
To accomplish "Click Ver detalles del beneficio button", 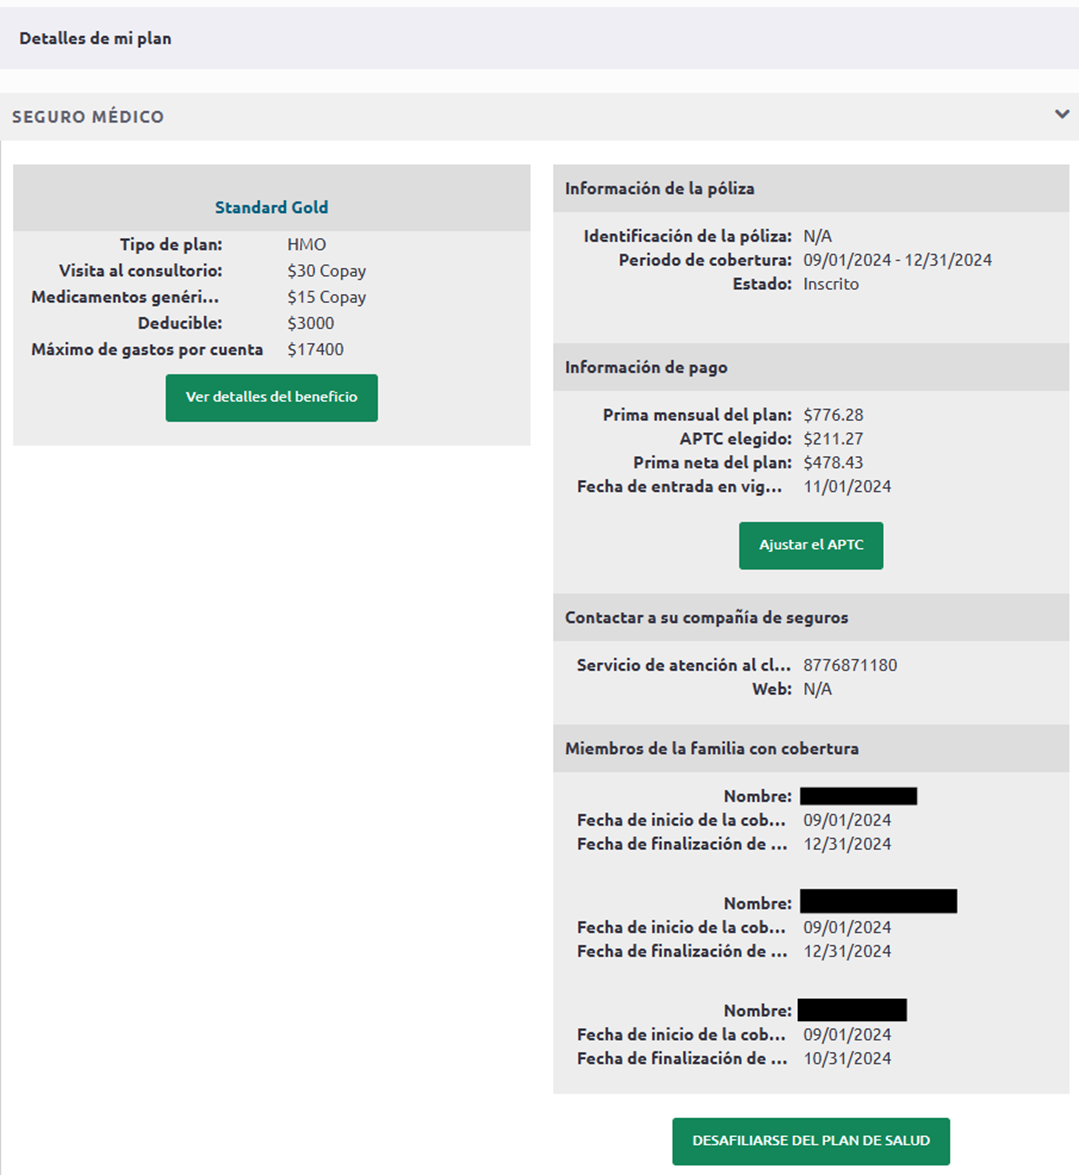I will 271,397.
